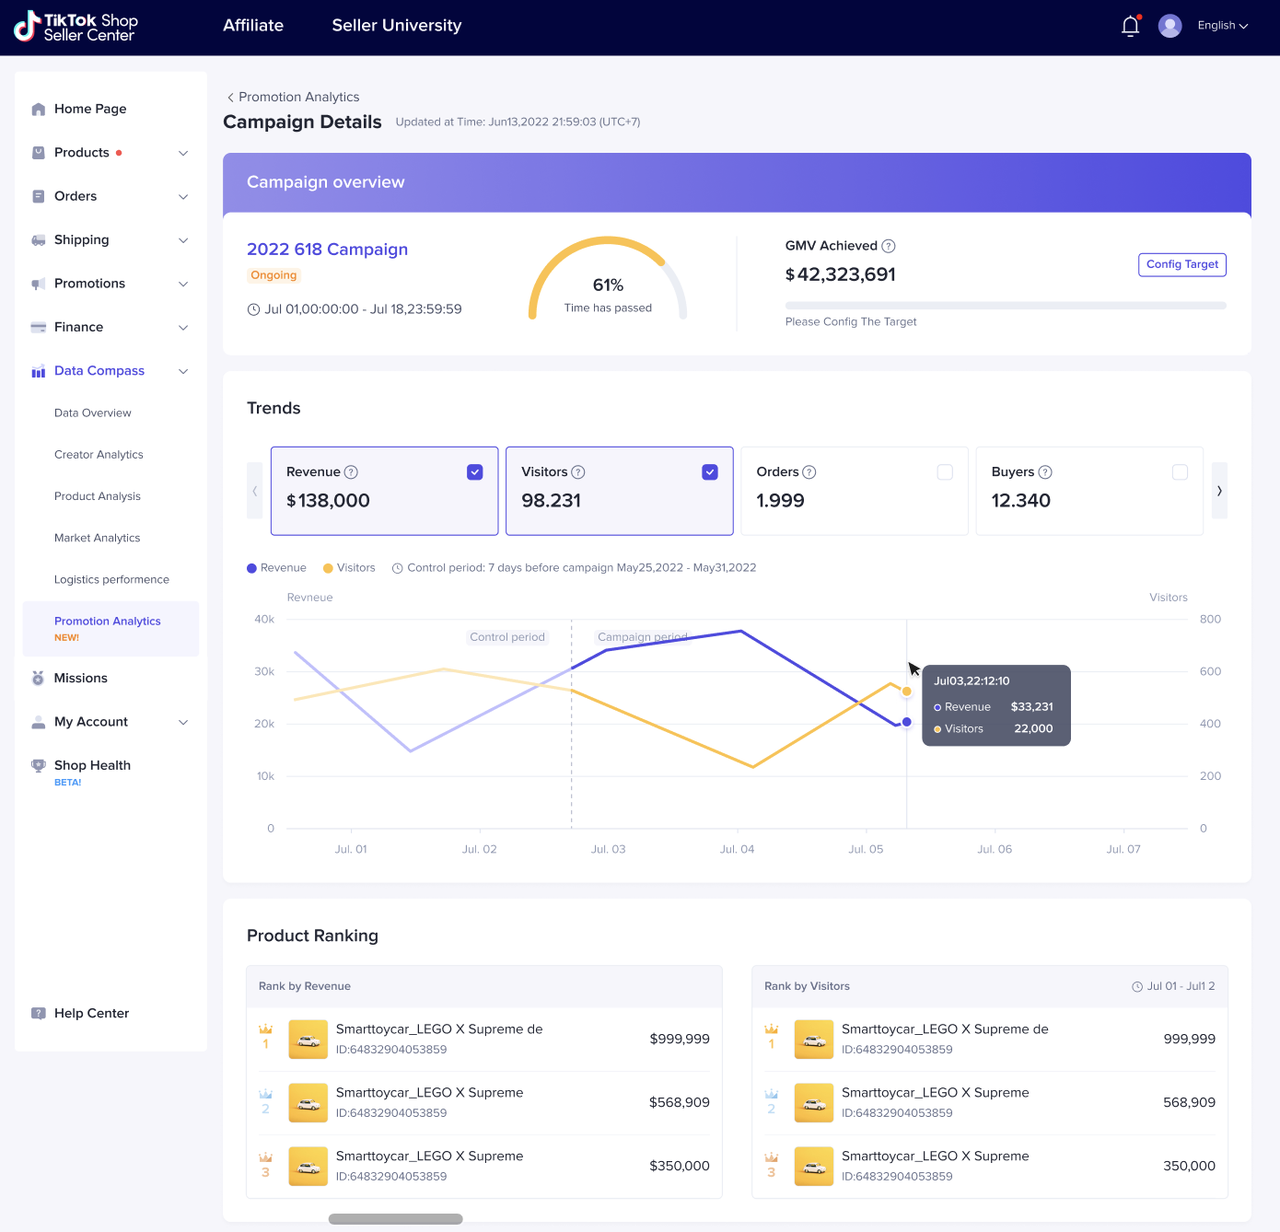Image resolution: width=1280 pixels, height=1232 pixels.
Task: Expand the Products sidebar menu chevron
Action: 183,153
